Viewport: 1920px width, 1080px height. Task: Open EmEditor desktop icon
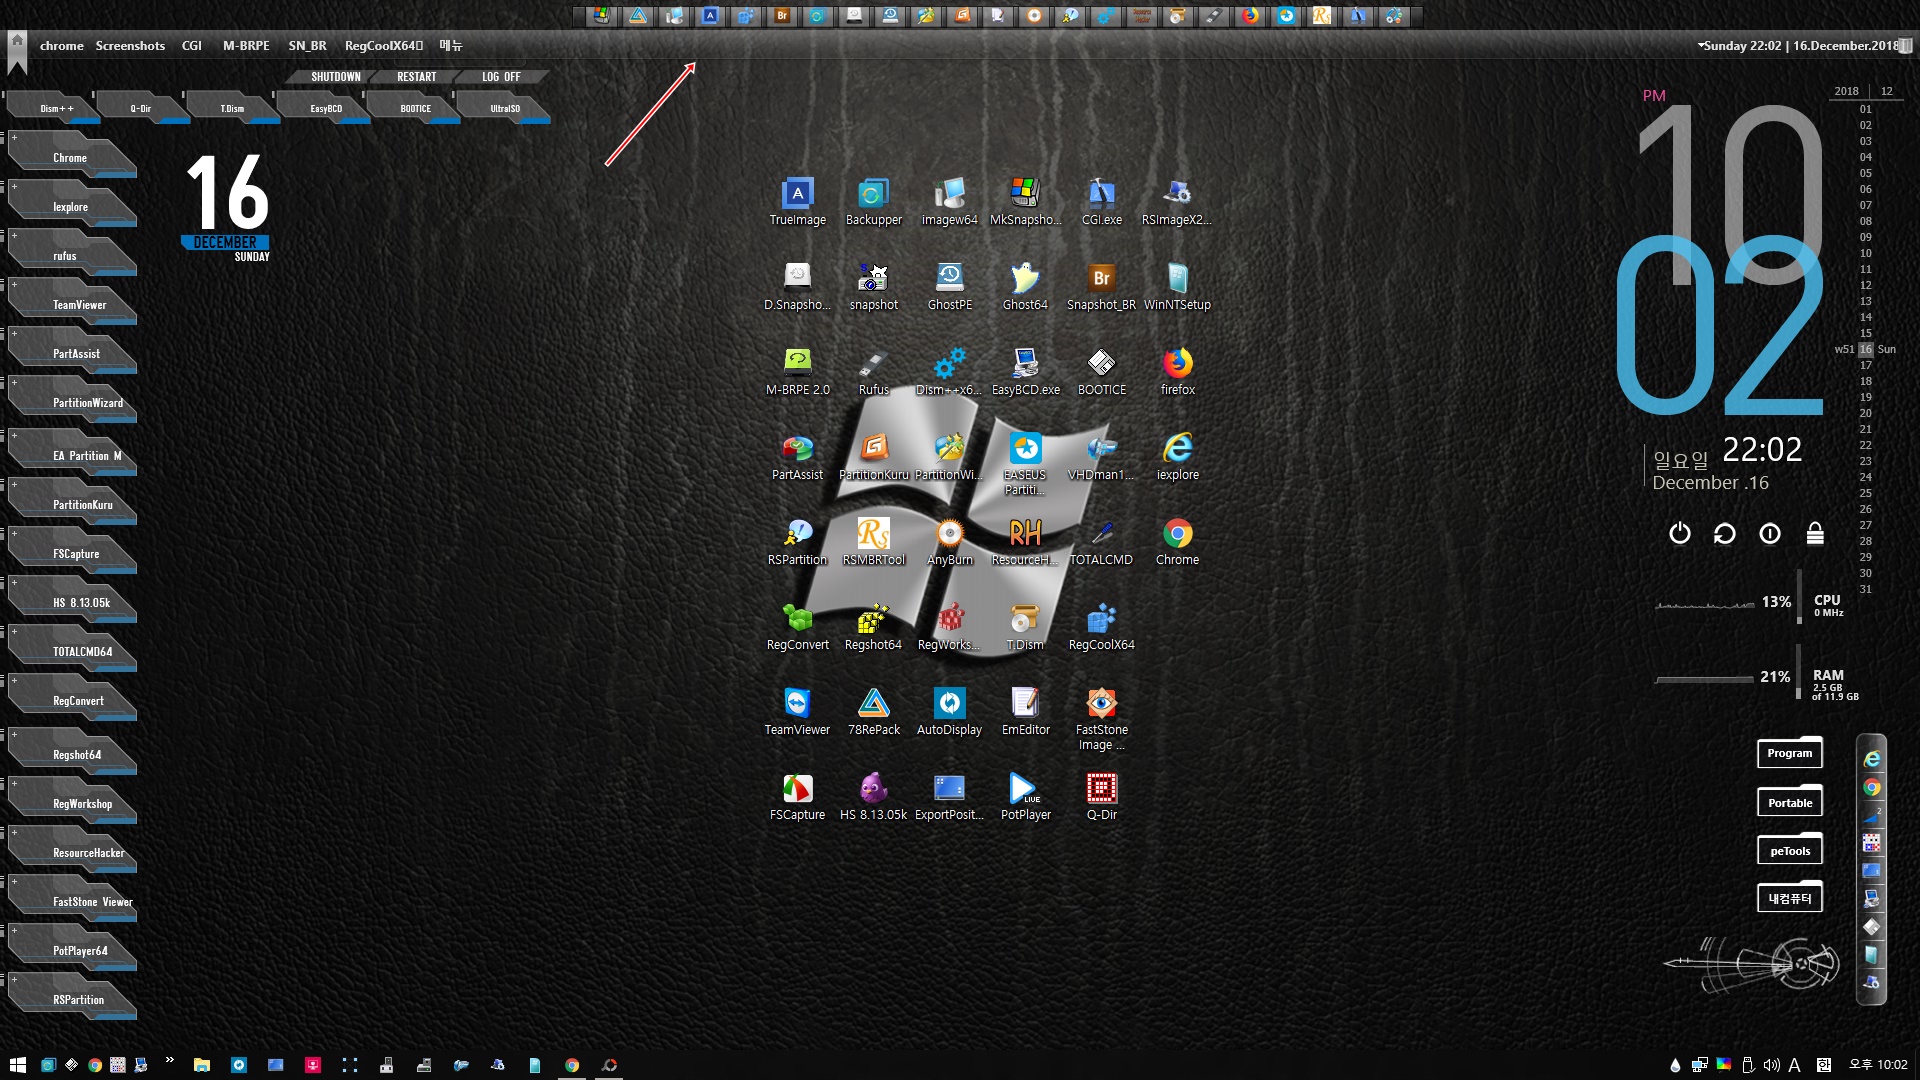[x=1025, y=711]
